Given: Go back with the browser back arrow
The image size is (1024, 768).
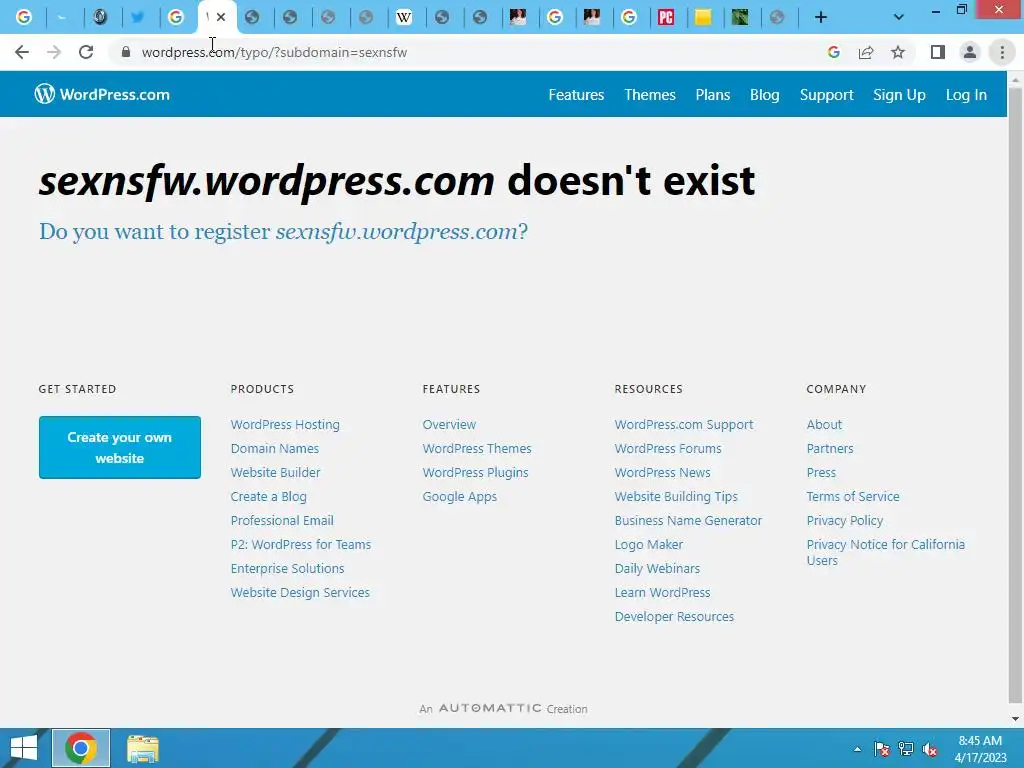Looking at the screenshot, I should (x=22, y=52).
